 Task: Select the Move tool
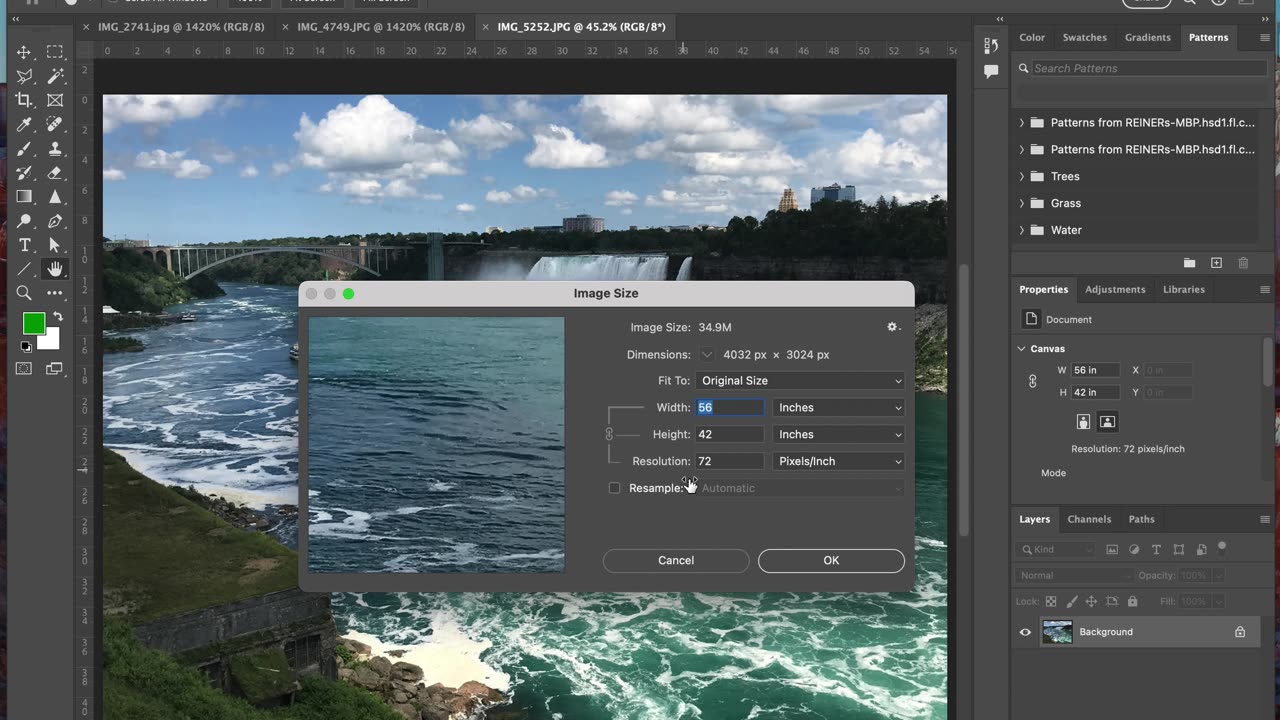24,52
